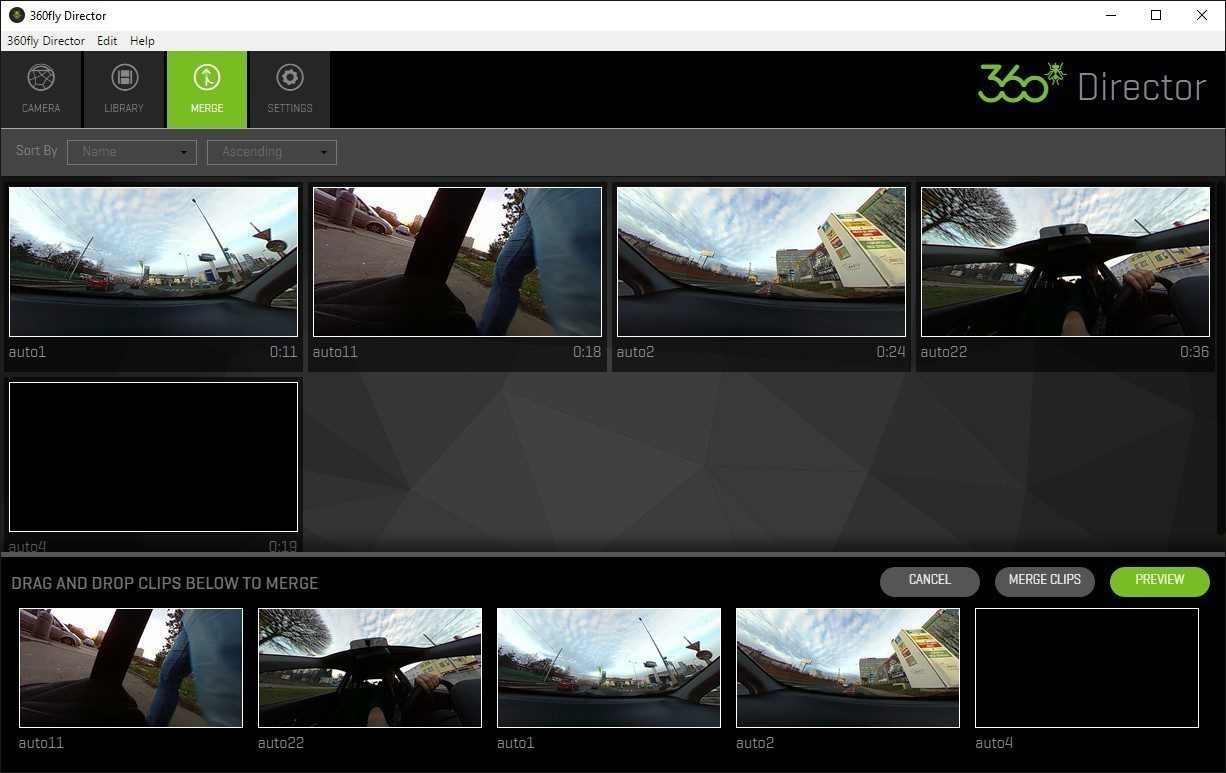Select auto4 clip in the merge tray
Viewport: 1226px width, 773px height.
(x=1087, y=668)
